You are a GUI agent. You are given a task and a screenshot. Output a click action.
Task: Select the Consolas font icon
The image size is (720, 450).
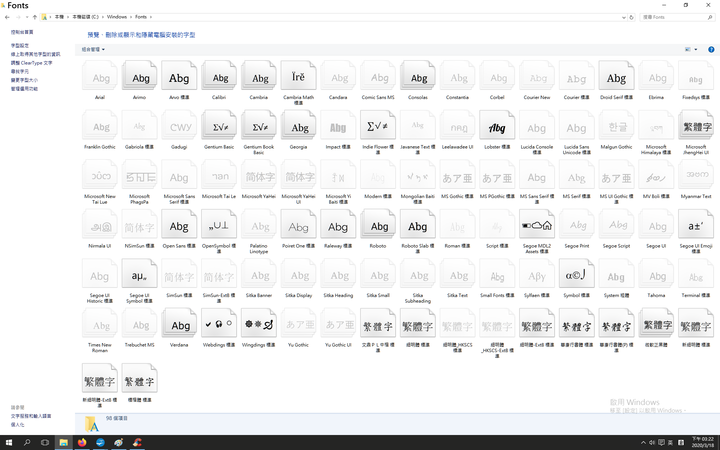tap(417, 76)
